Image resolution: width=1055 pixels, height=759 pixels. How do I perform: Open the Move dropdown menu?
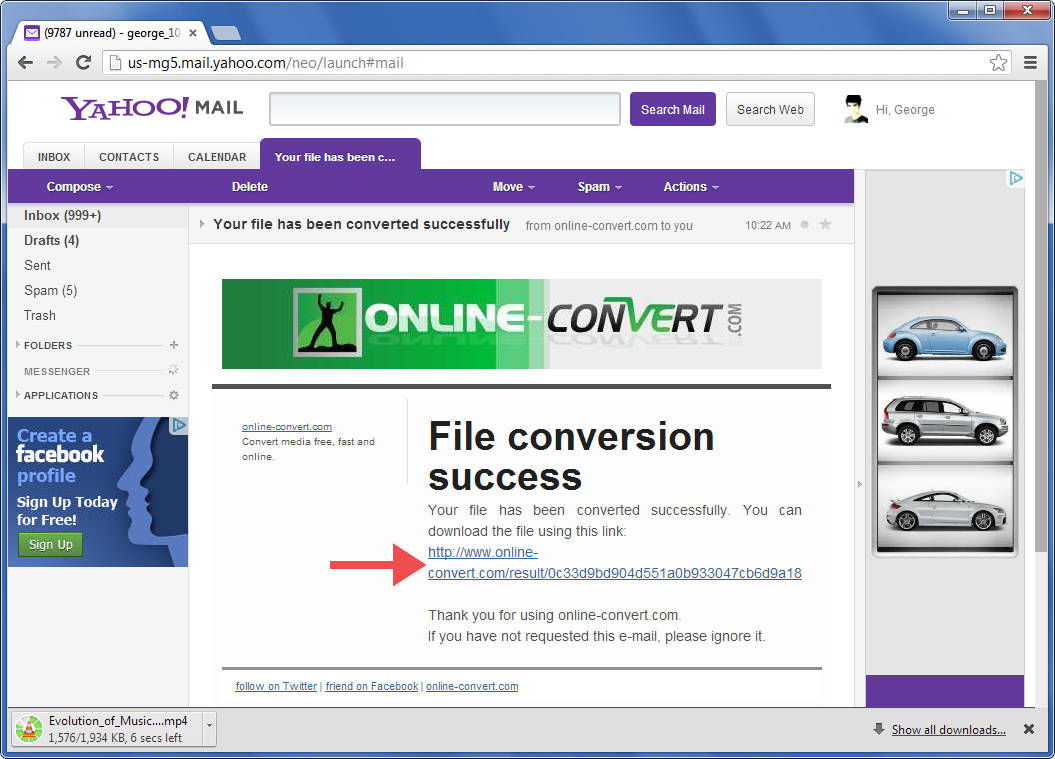pos(513,186)
